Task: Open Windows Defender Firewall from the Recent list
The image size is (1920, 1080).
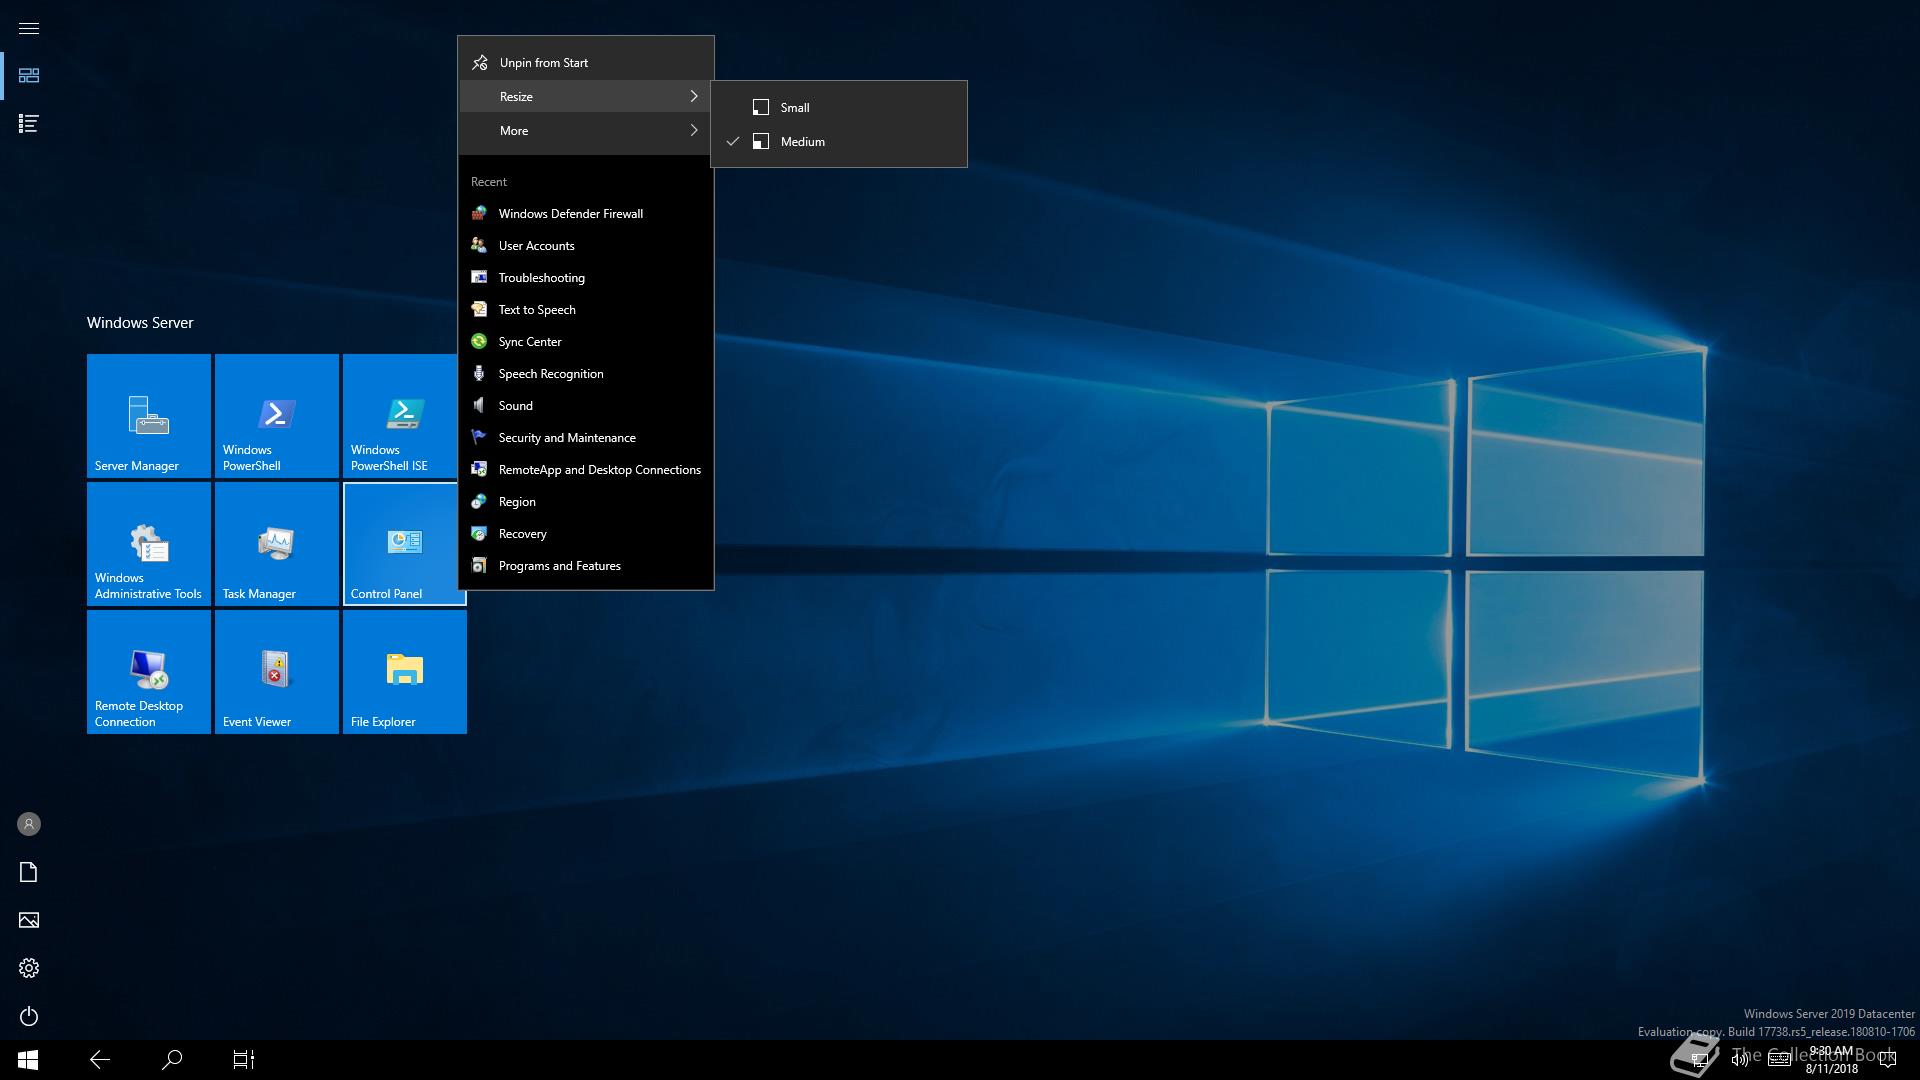Action: [x=570, y=213]
